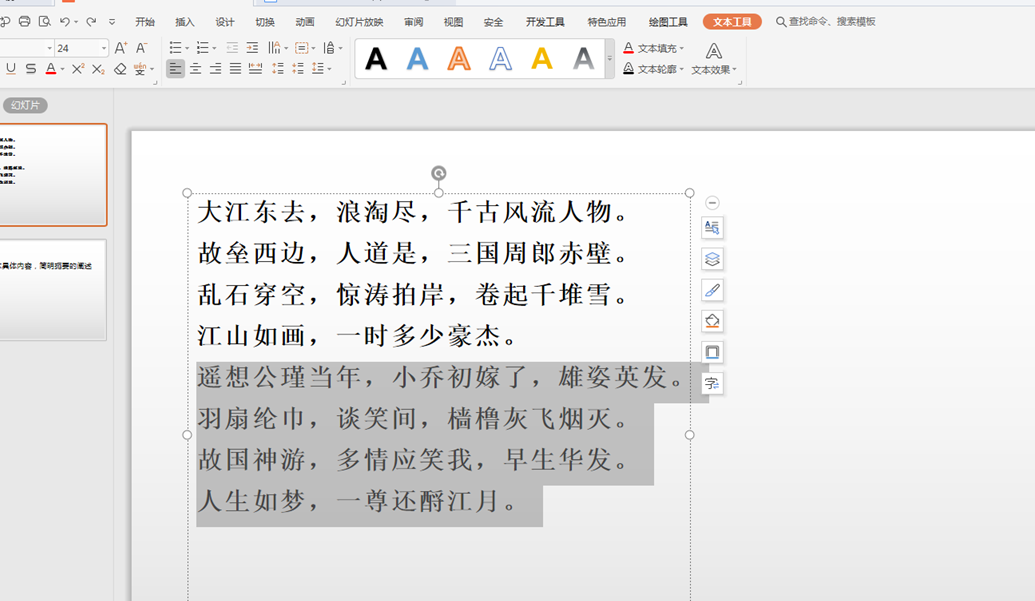
Task: Decrease paragraph spacing icon
Action: (298, 69)
